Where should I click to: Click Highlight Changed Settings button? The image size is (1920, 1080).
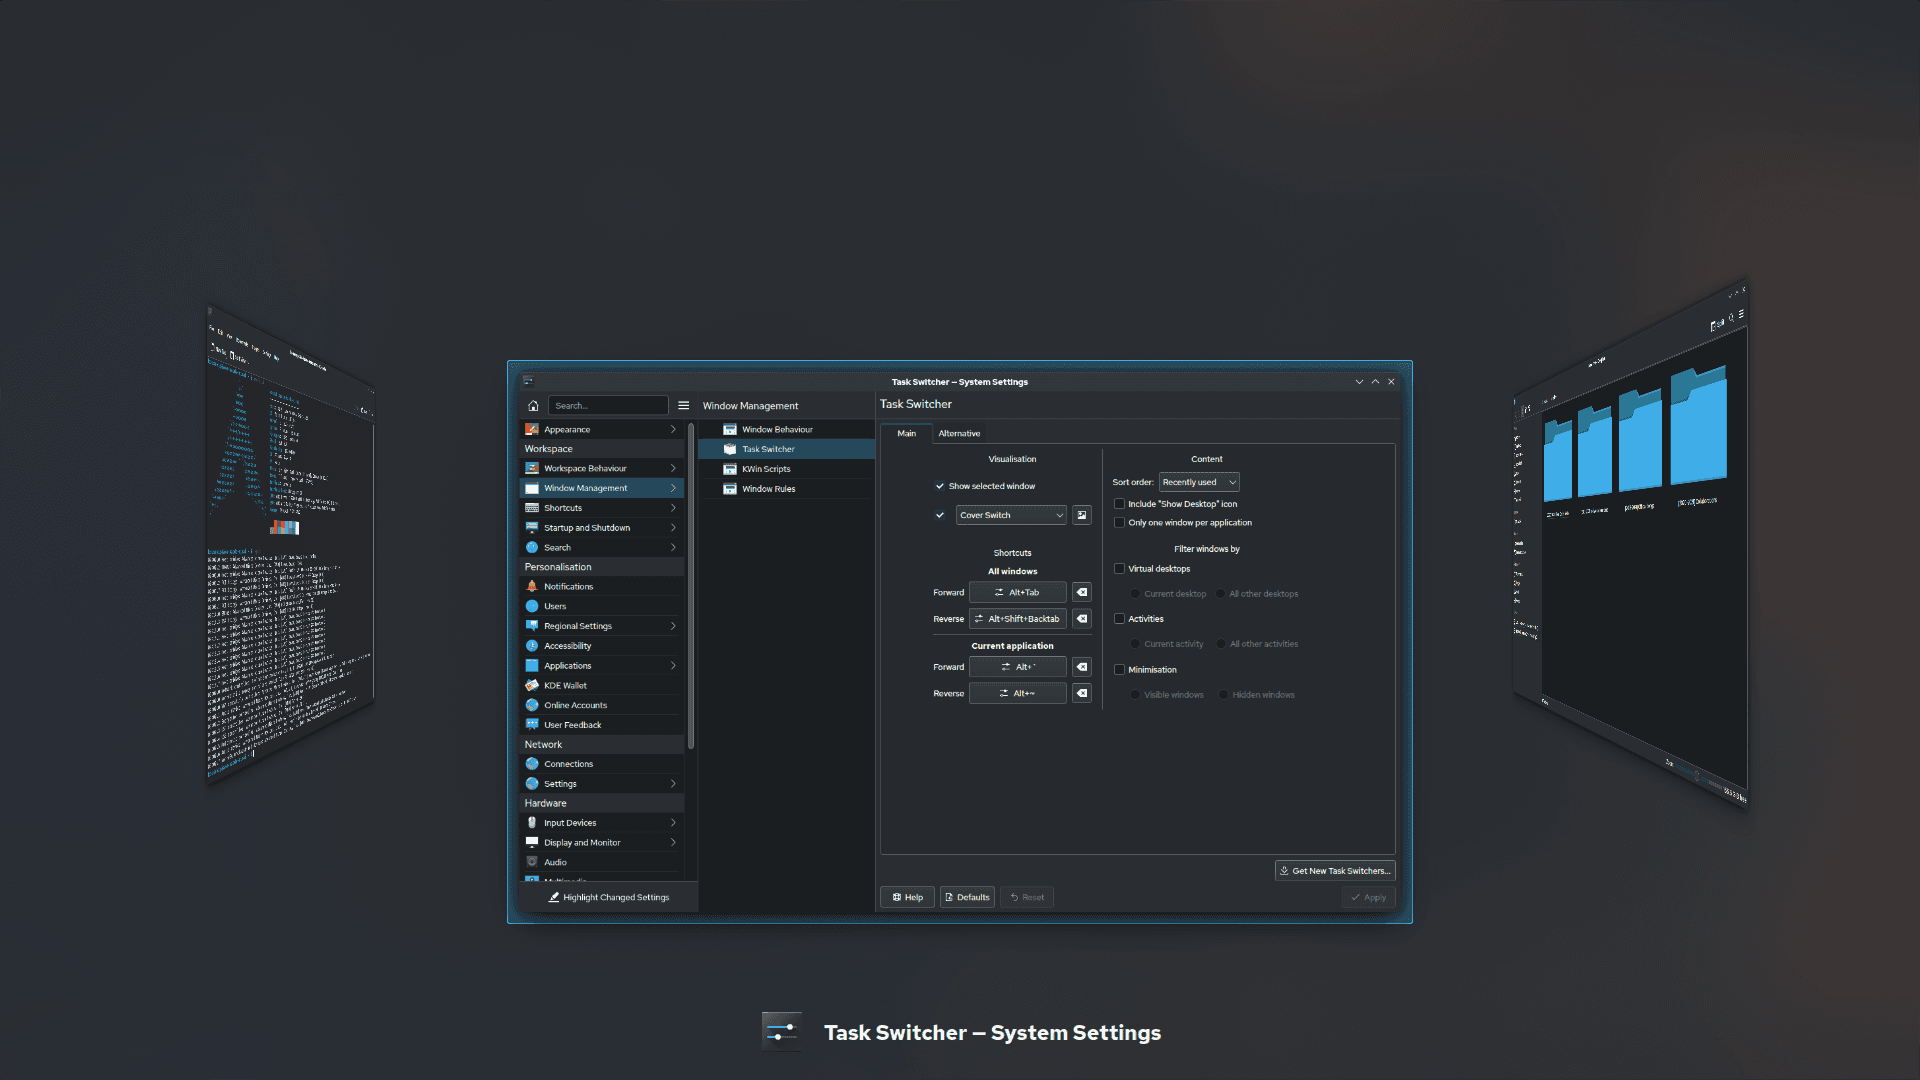(609, 898)
